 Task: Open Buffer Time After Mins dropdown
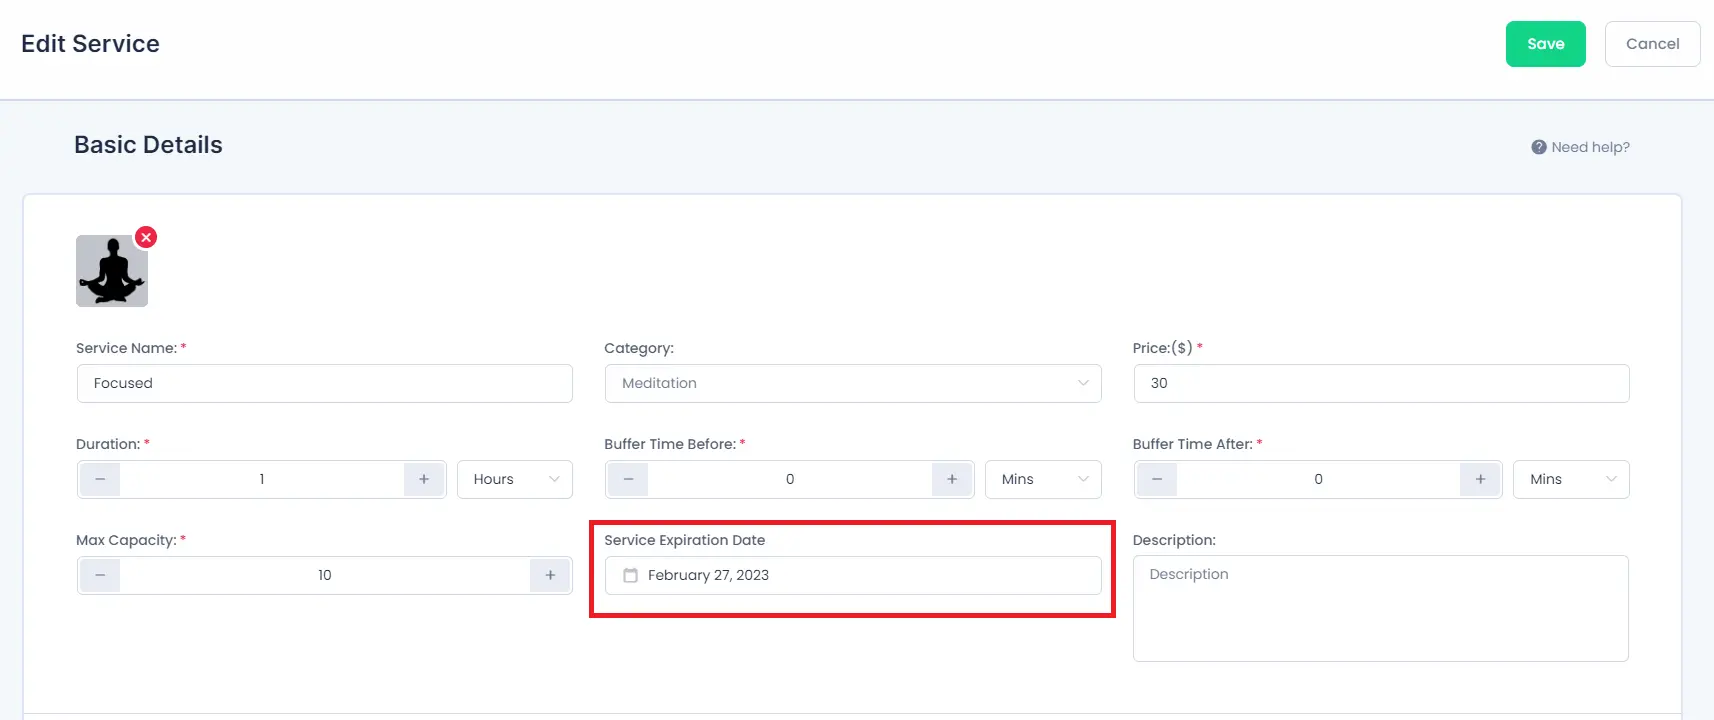tap(1571, 479)
